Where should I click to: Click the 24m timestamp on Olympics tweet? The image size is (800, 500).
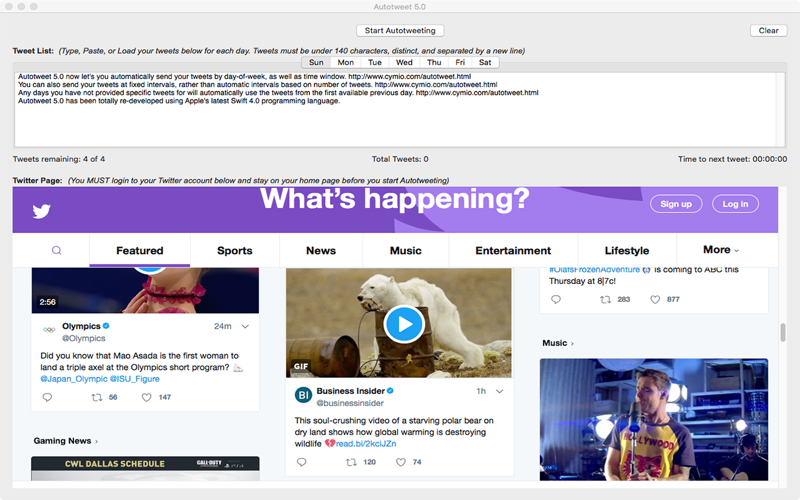pyautogui.click(x=222, y=327)
